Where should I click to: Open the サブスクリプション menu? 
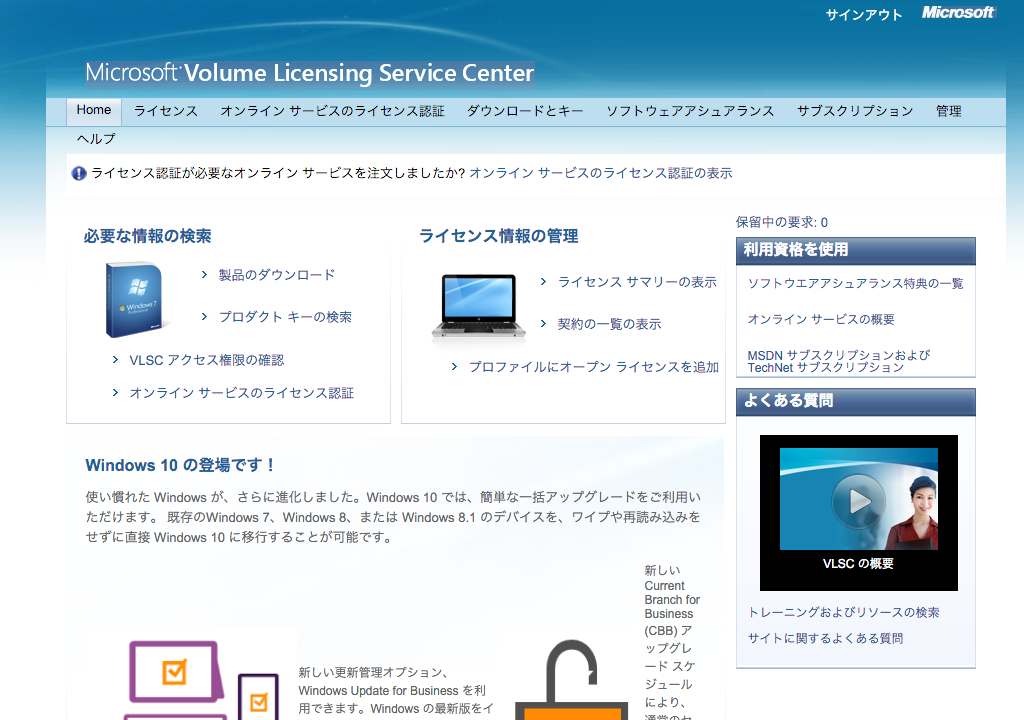[855, 111]
